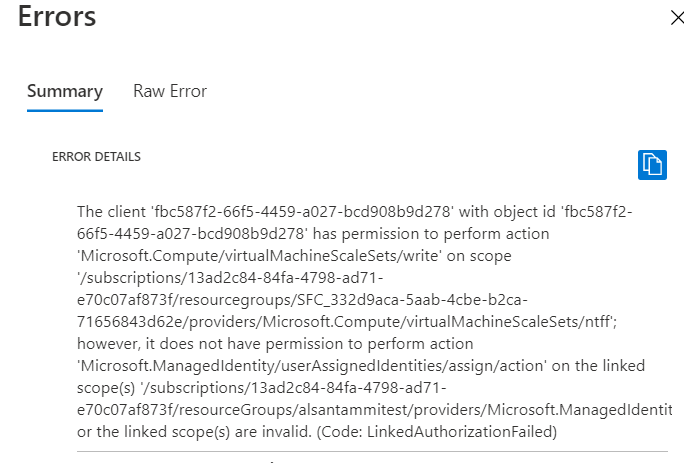
Task: Click 'has permission to perform action' text
Action: 440,234
